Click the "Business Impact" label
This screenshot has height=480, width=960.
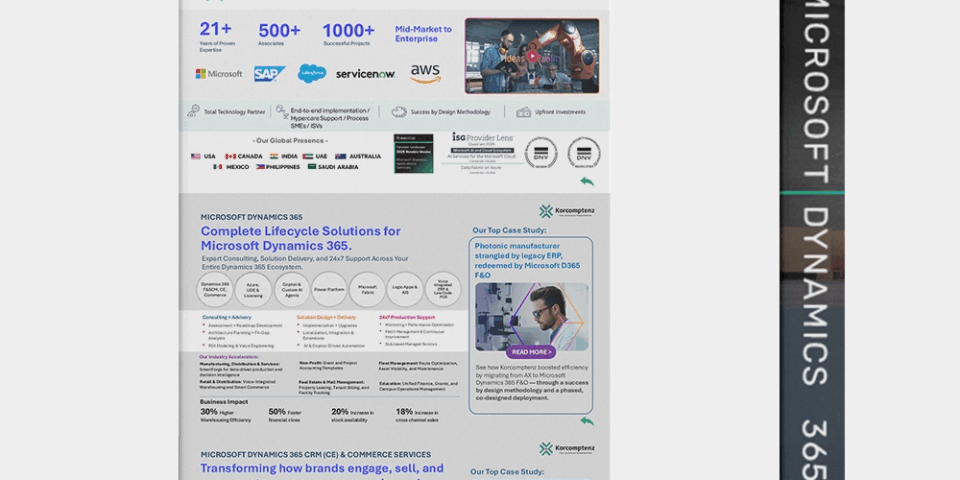pyautogui.click(x=224, y=402)
